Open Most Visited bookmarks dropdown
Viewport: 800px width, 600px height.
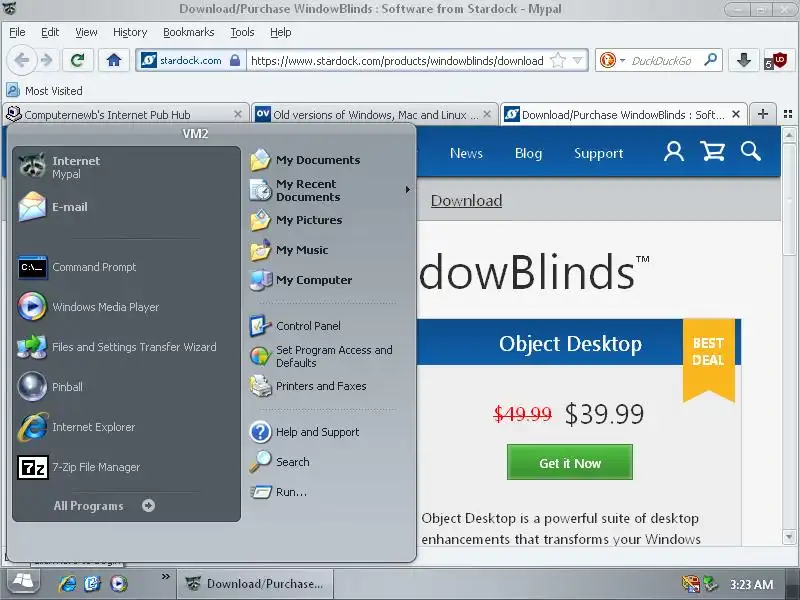point(44,90)
